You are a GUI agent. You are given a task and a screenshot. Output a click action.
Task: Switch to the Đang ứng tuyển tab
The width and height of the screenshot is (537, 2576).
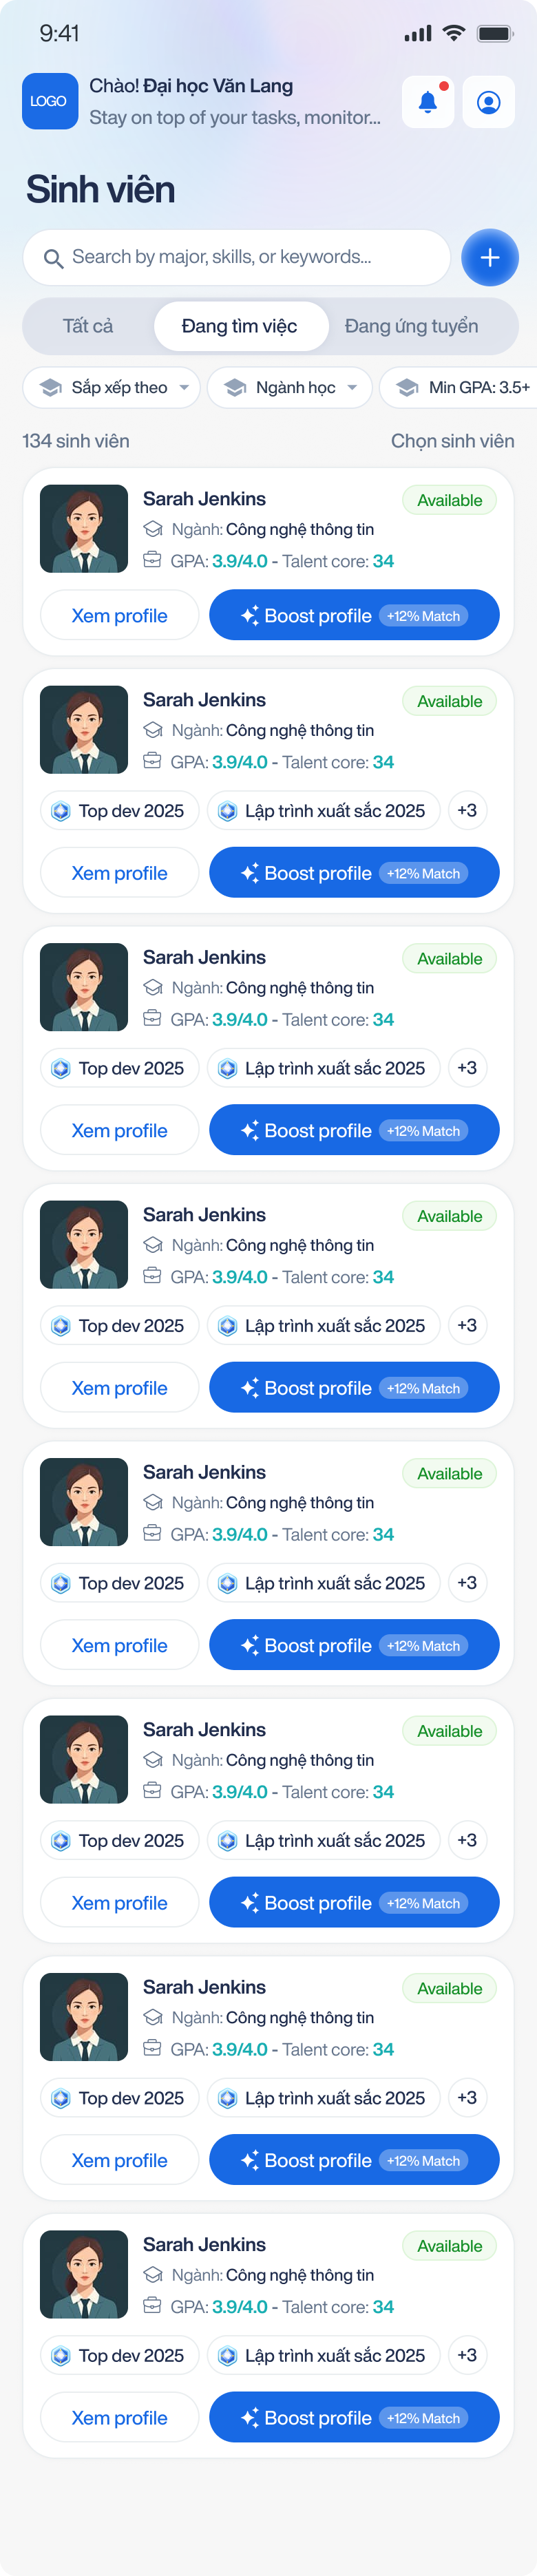(x=411, y=327)
